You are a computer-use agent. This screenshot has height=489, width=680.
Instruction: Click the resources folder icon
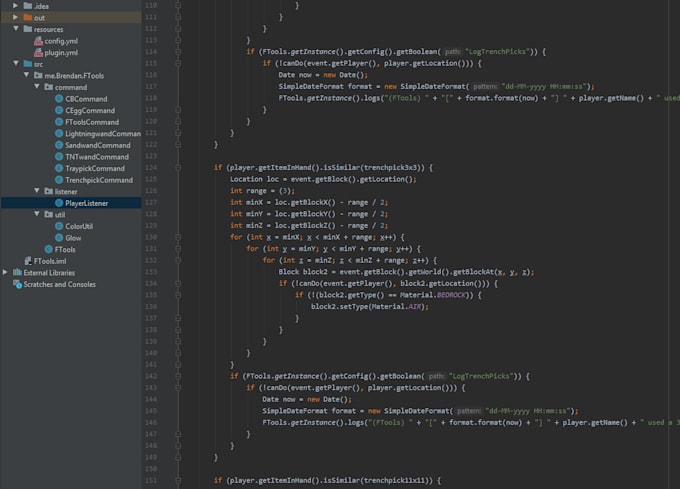(28, 29)
